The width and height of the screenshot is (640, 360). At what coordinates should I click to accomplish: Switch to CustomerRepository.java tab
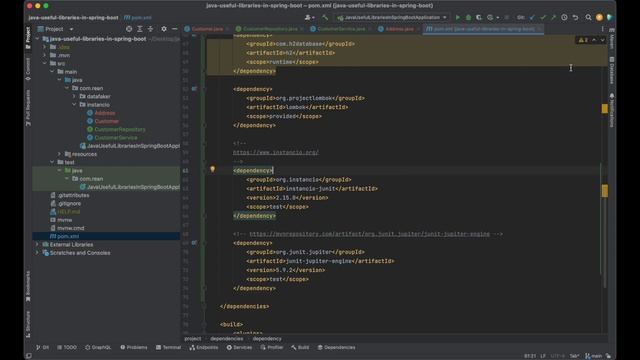[270, 29]
